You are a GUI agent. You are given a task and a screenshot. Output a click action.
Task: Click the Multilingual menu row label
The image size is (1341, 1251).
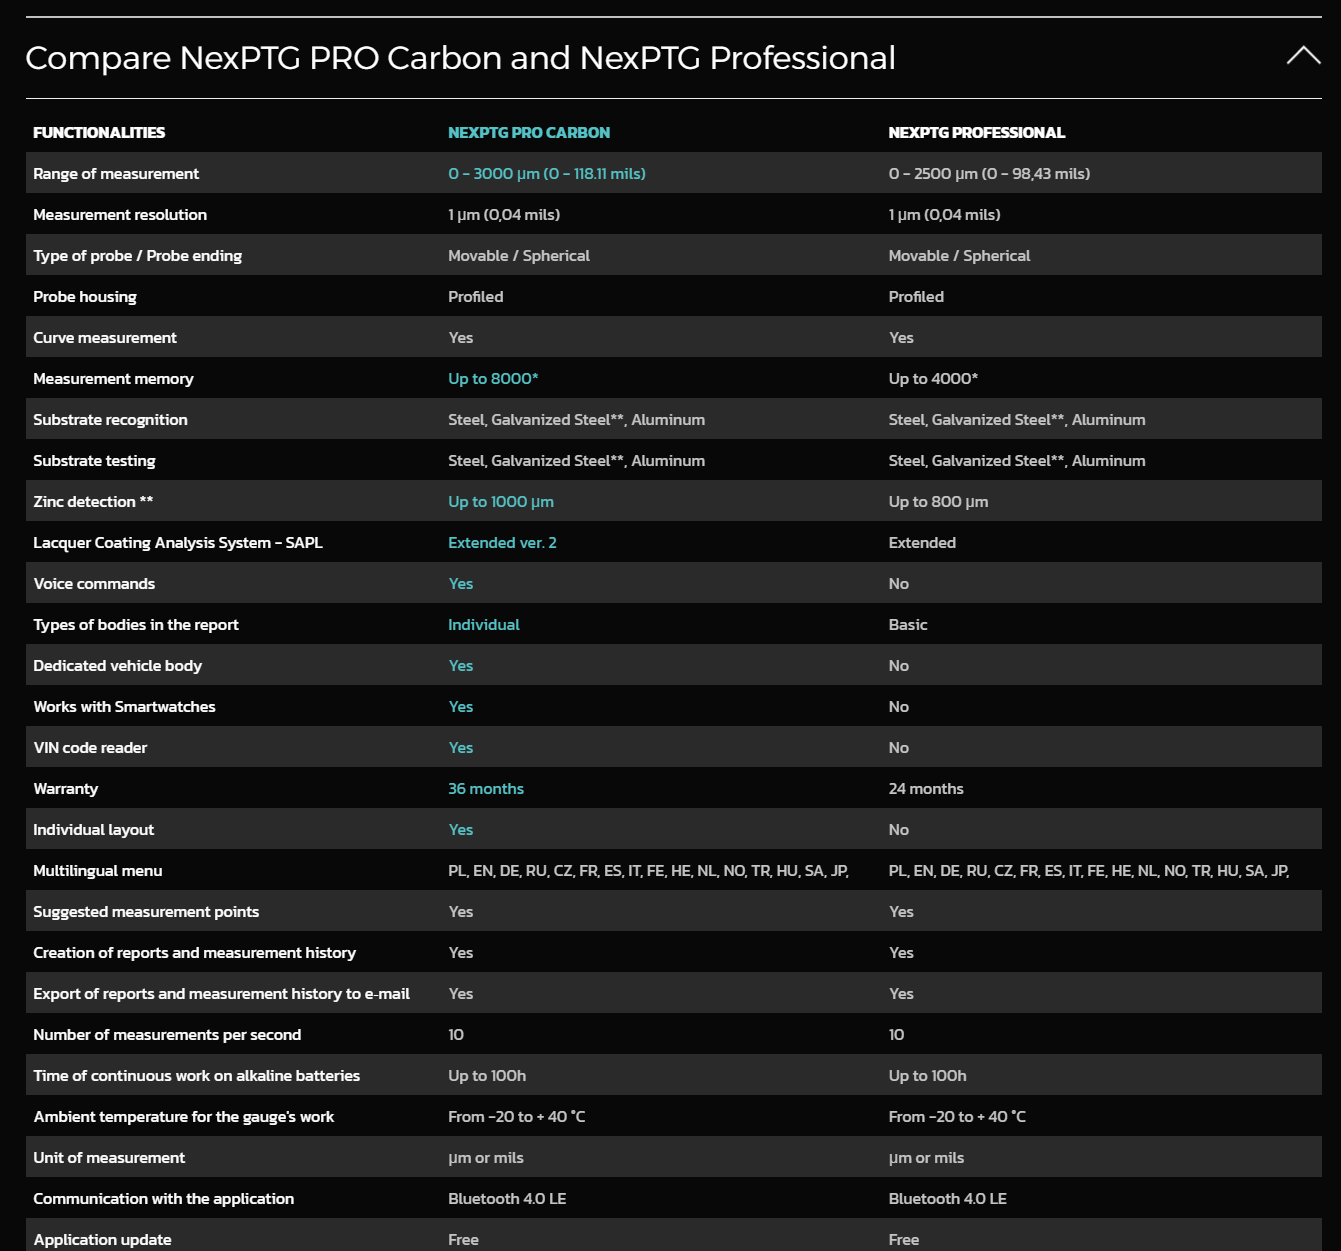tap(97, 871)
